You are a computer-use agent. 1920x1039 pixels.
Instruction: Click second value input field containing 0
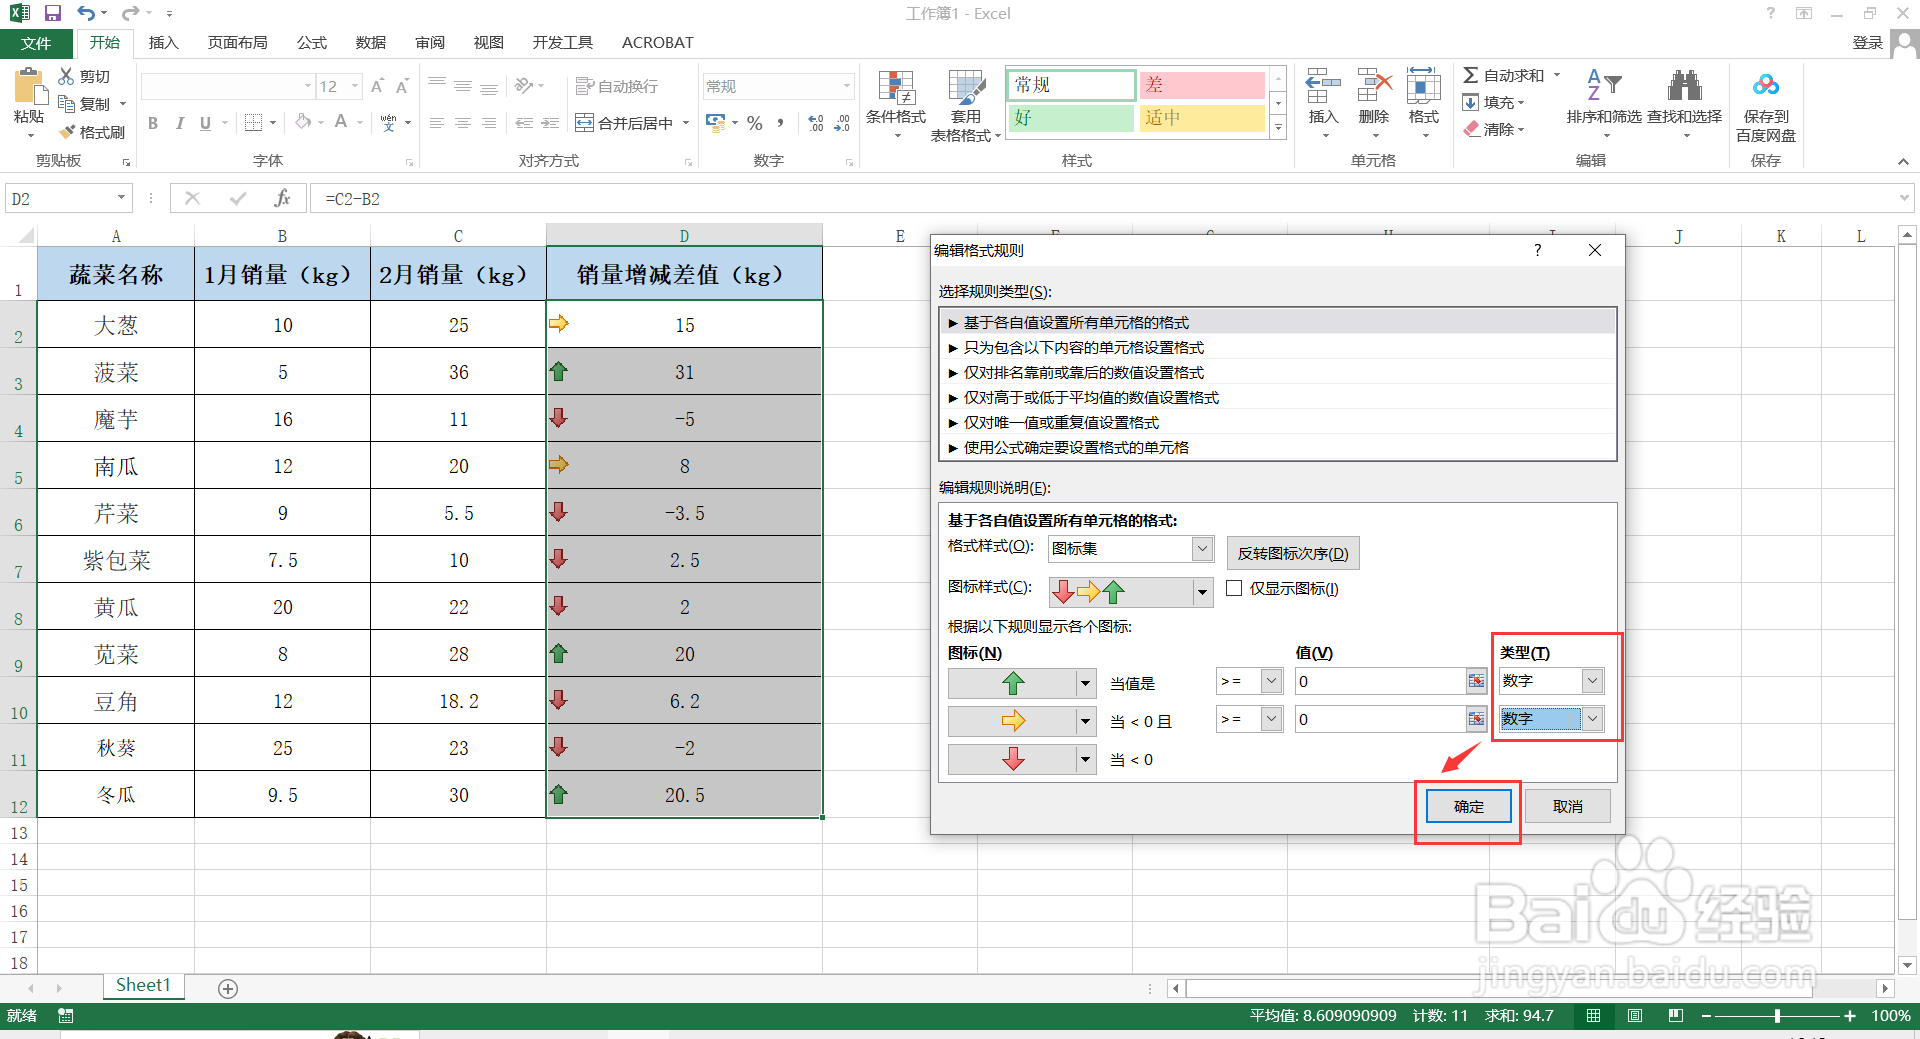coord(1380,719)
